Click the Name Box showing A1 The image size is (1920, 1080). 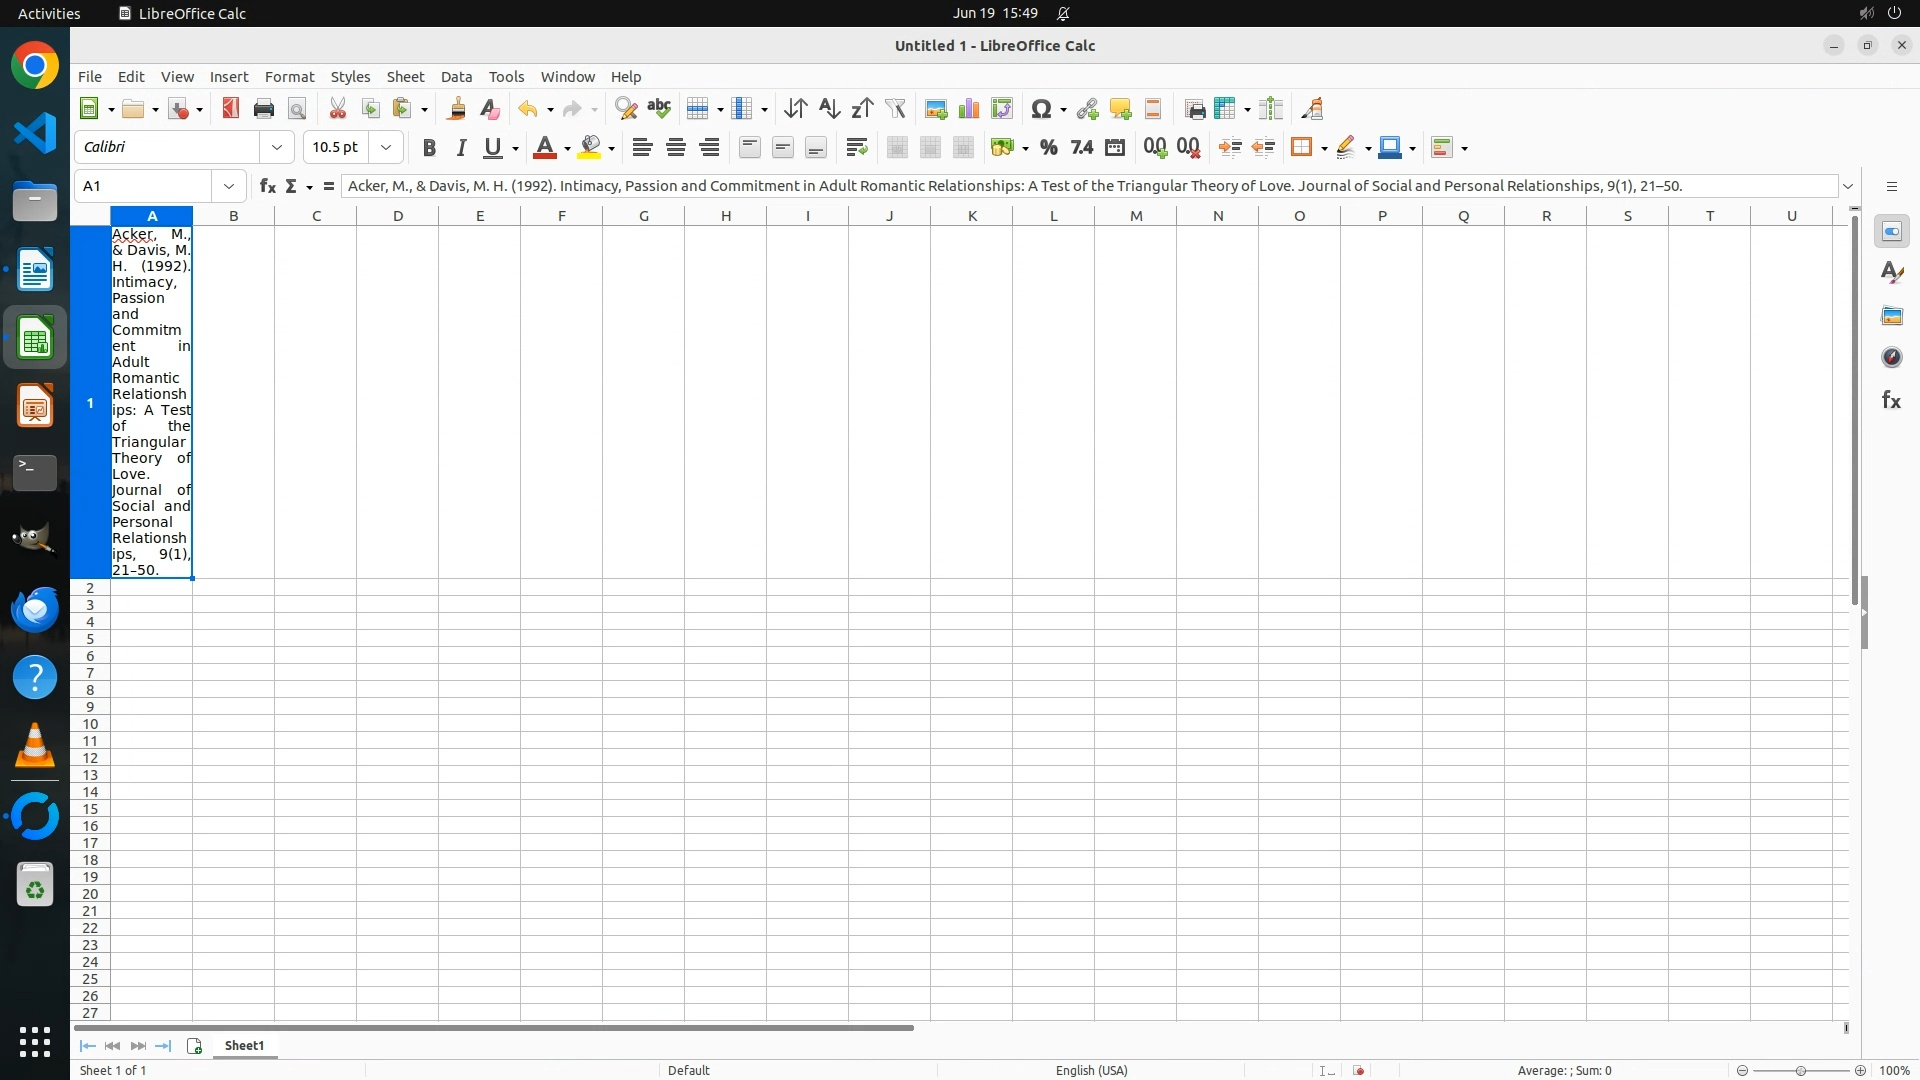click(145, 186)
